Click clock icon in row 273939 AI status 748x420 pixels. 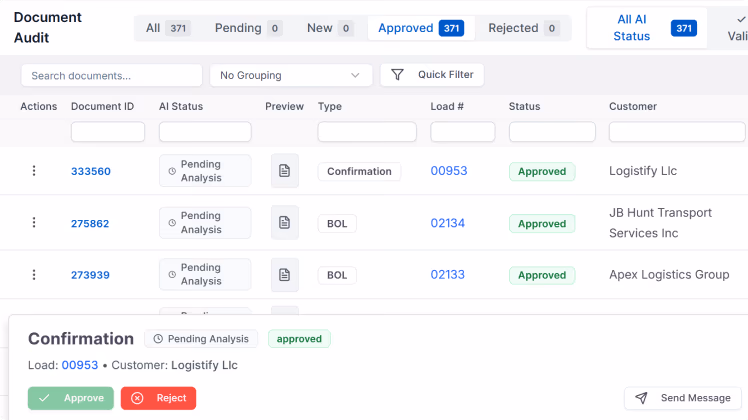tap(172, 274)
